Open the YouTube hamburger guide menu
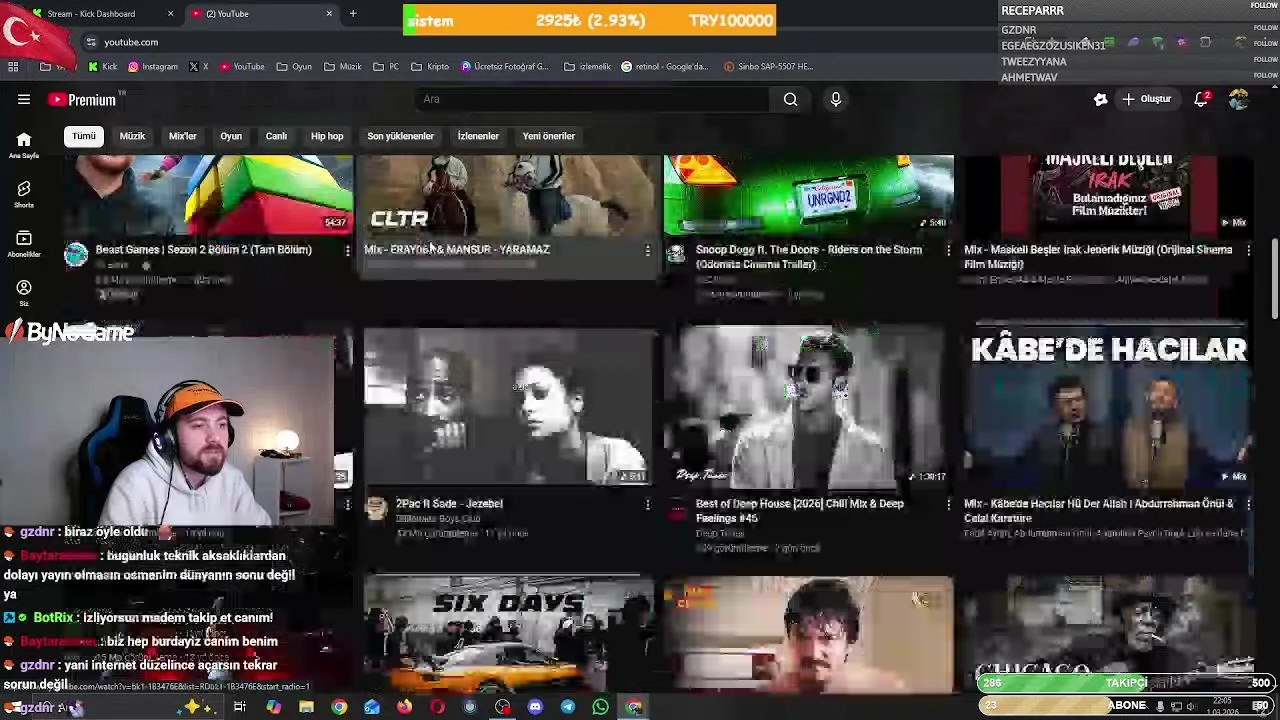The height and width of the screenshot is (720, 1280). tap(24, 99)
